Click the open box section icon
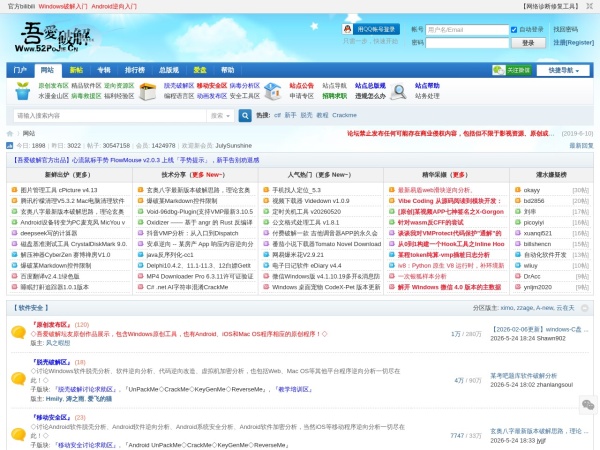 point(148,91)
